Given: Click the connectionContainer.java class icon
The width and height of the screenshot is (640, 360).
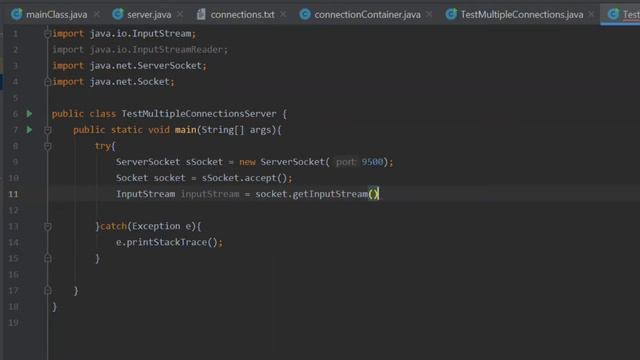Looking at the screenshot, I should click(304, 14).
